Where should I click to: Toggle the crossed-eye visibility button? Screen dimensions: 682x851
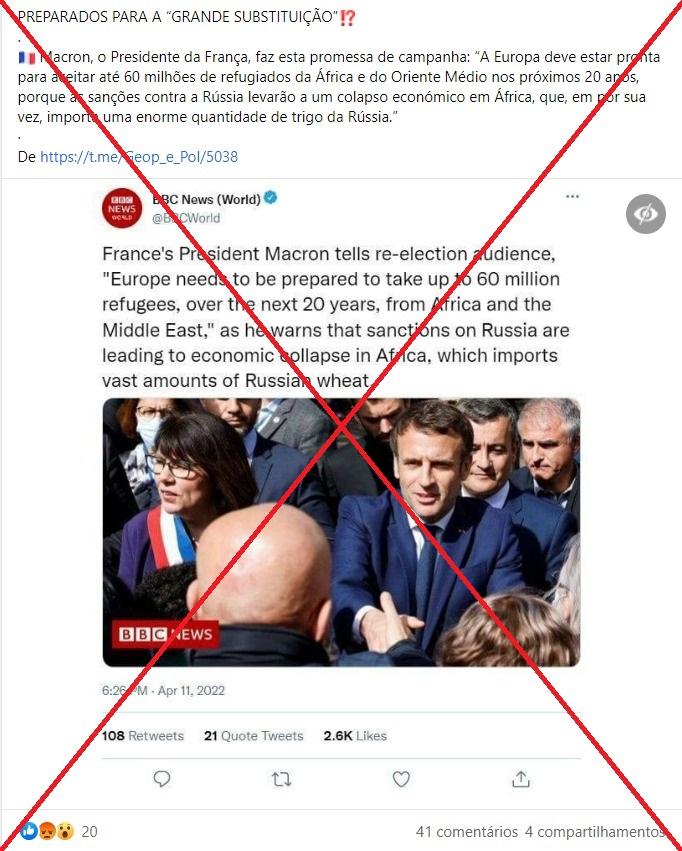click(646, 214)
